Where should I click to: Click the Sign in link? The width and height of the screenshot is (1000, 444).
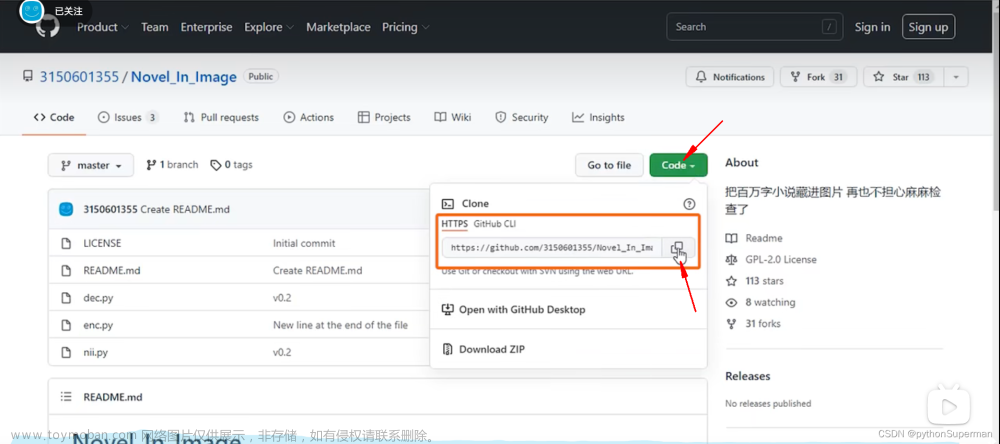pos(872,27)
